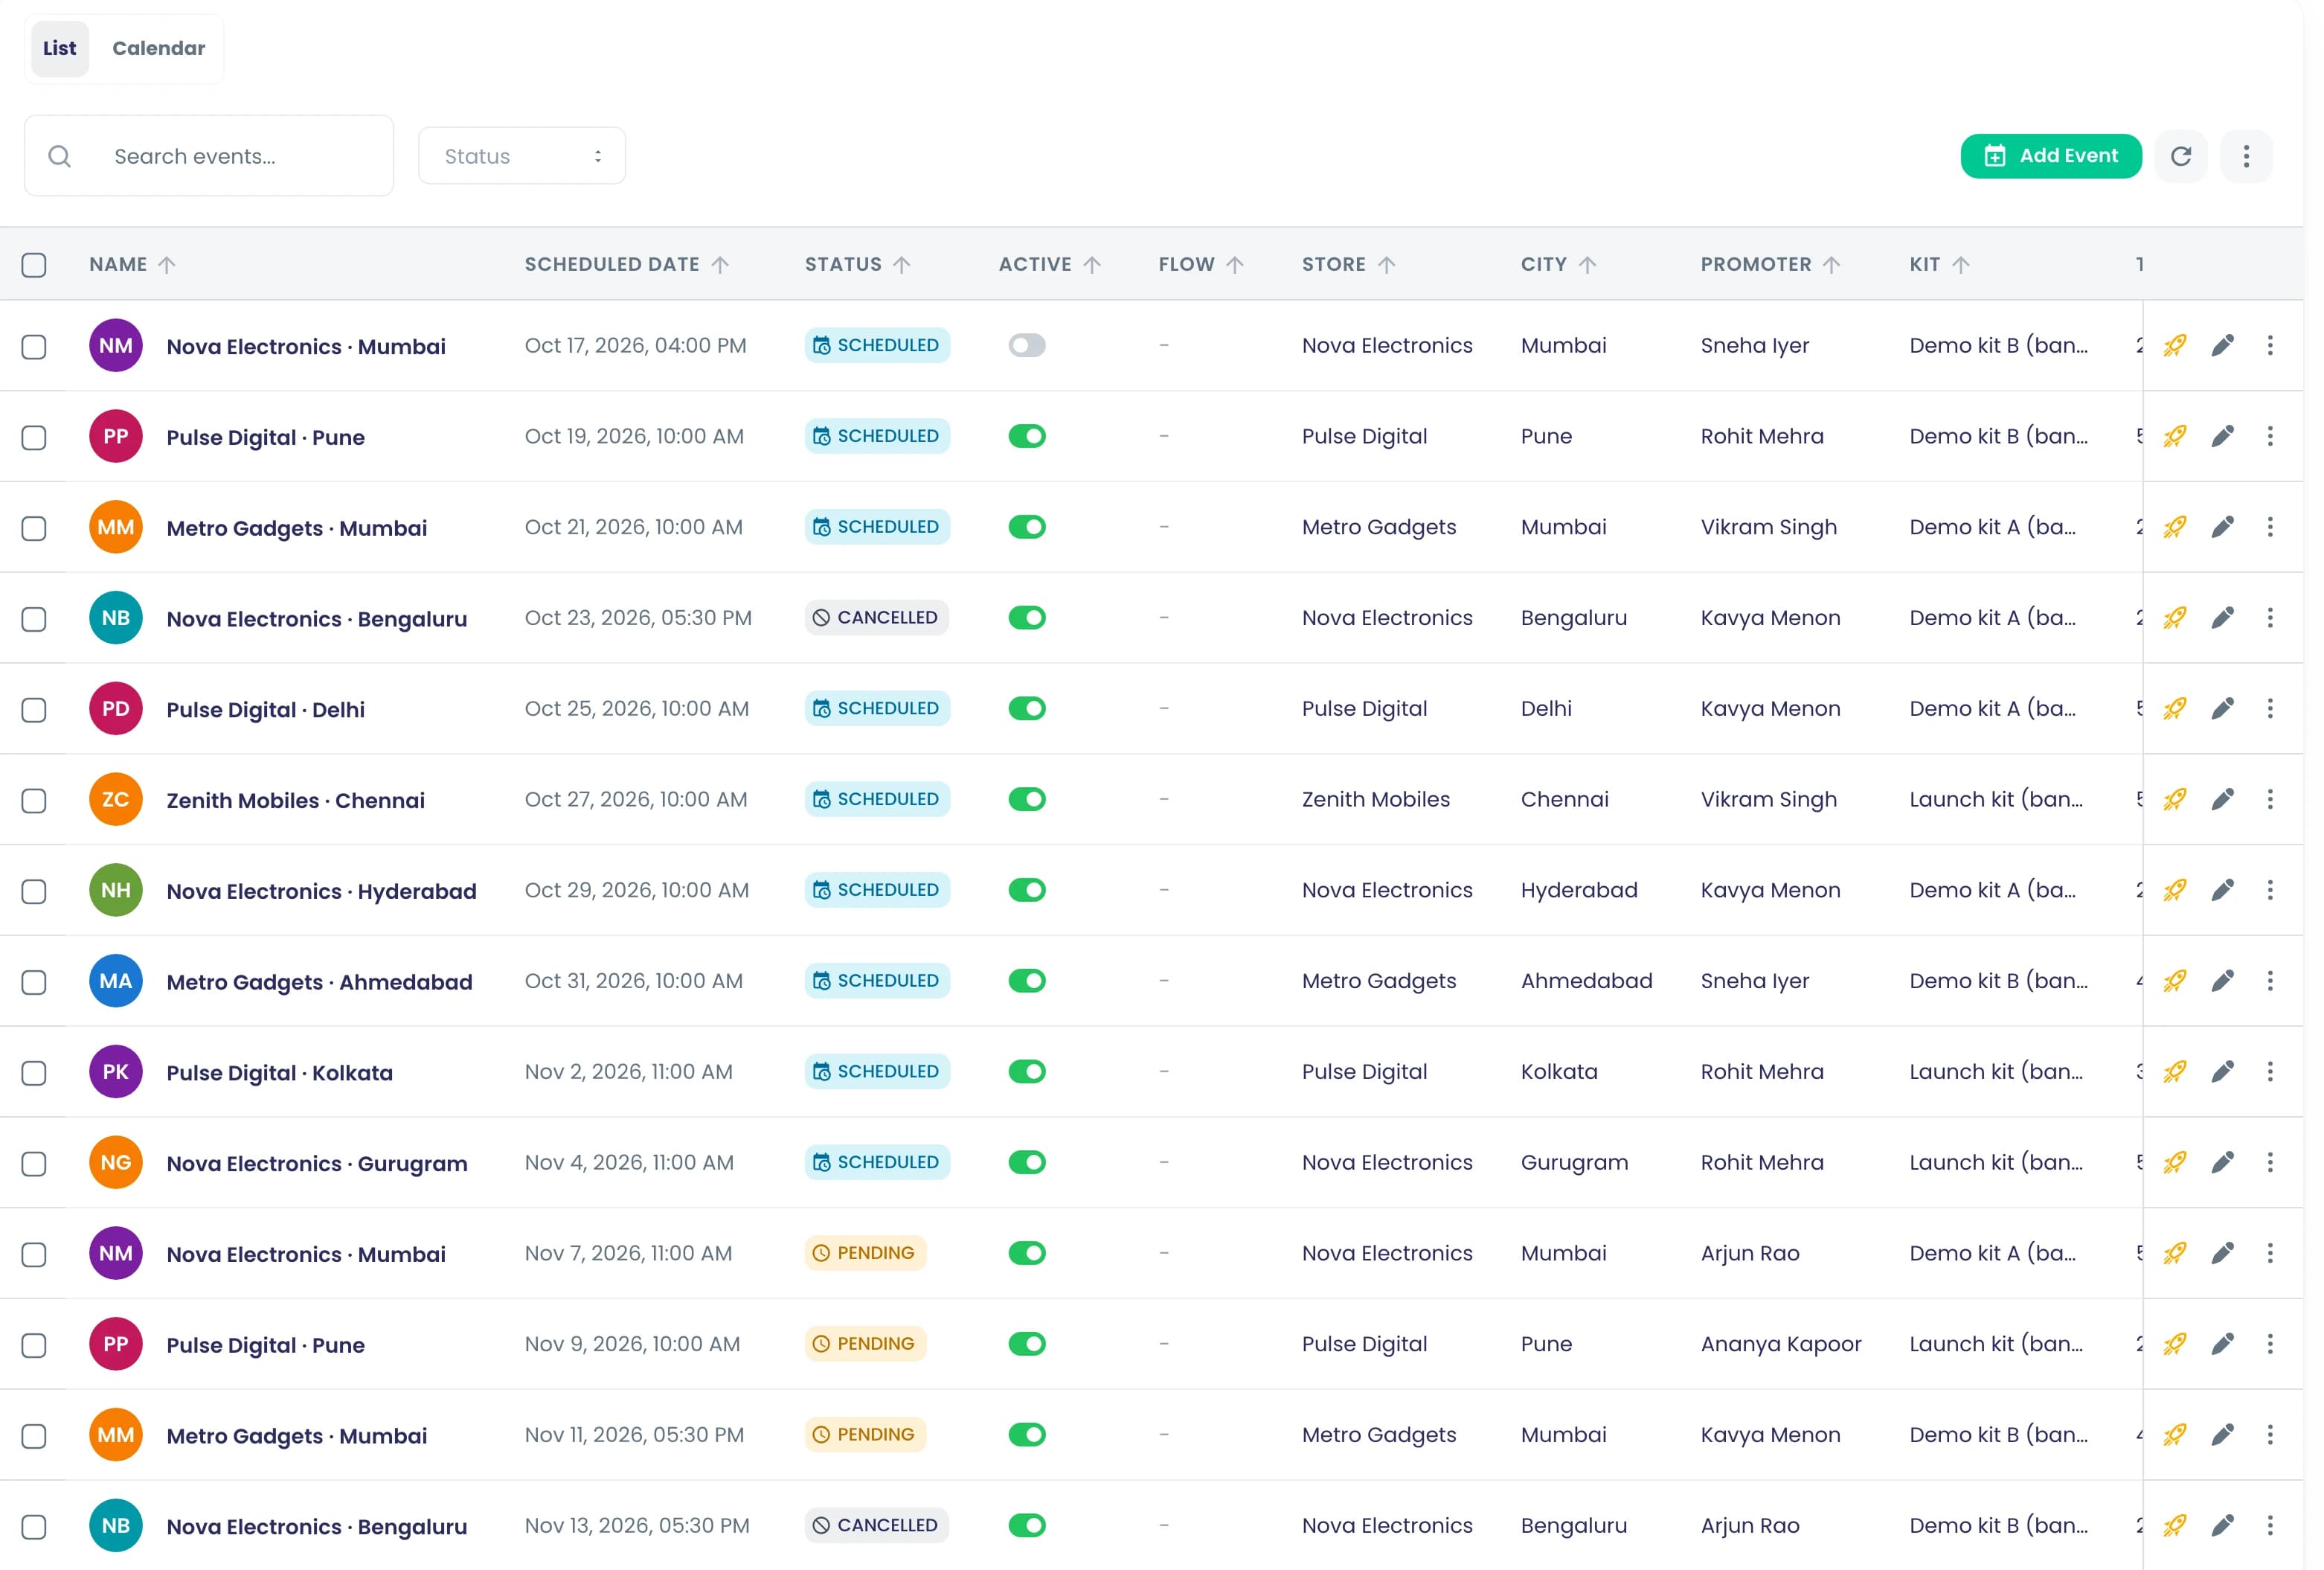Open Nova Electronics · Hyderabad event name

pyautogui.click(x=321, y=891)
